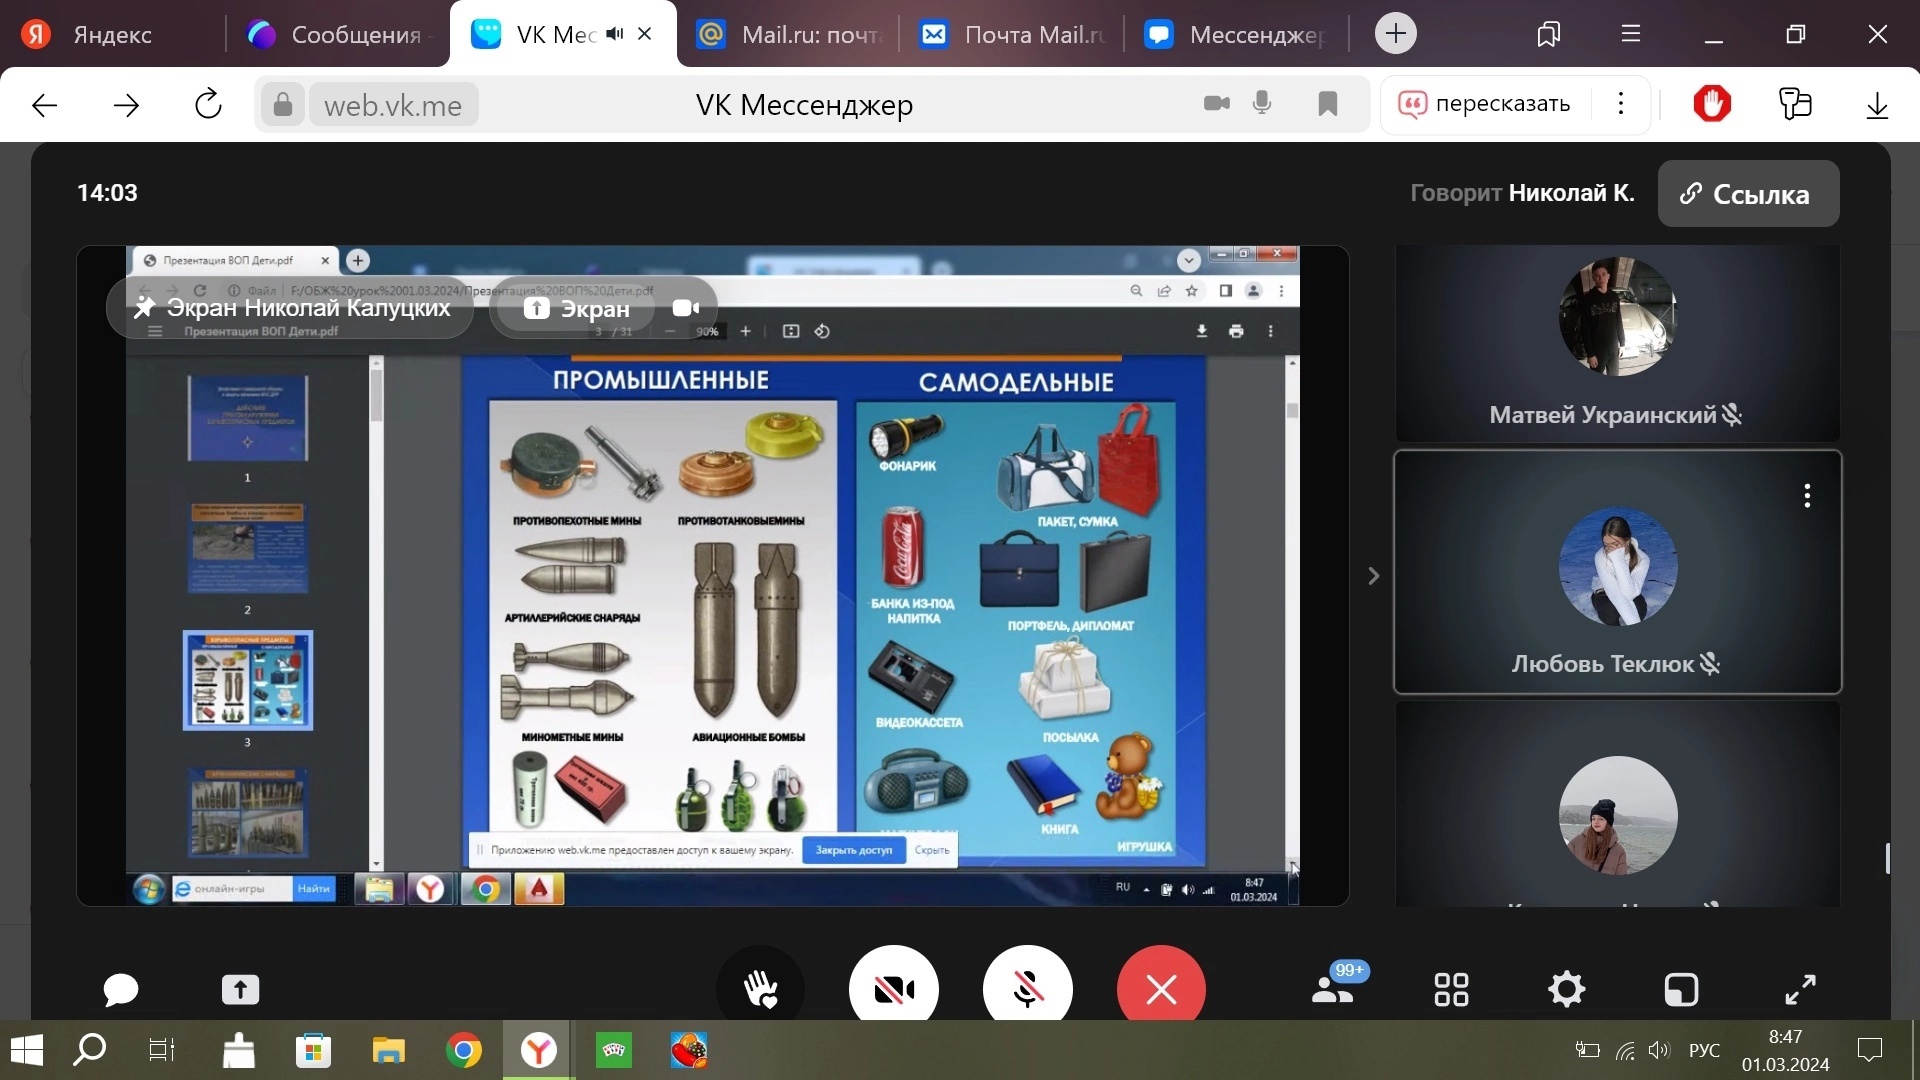This screenshot has height=1080, width=1920.
Task: Toggle camera permission icon in address bar
Action: [x=1217, y=103]
